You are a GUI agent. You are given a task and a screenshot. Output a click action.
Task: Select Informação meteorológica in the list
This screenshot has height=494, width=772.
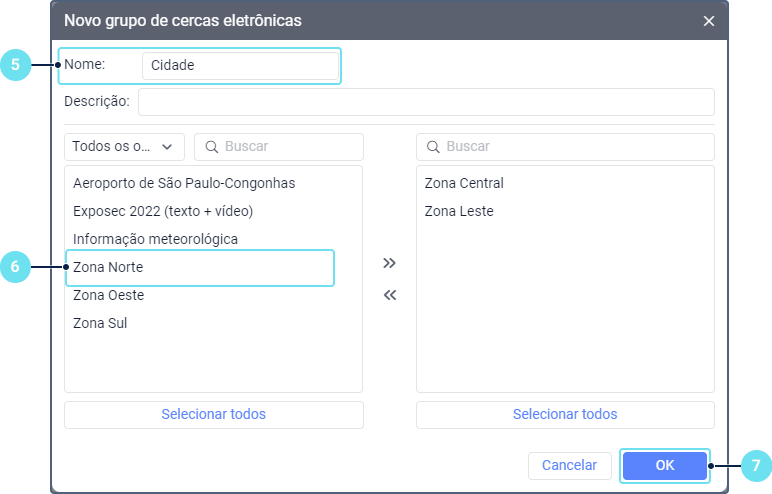coord(155,239)
